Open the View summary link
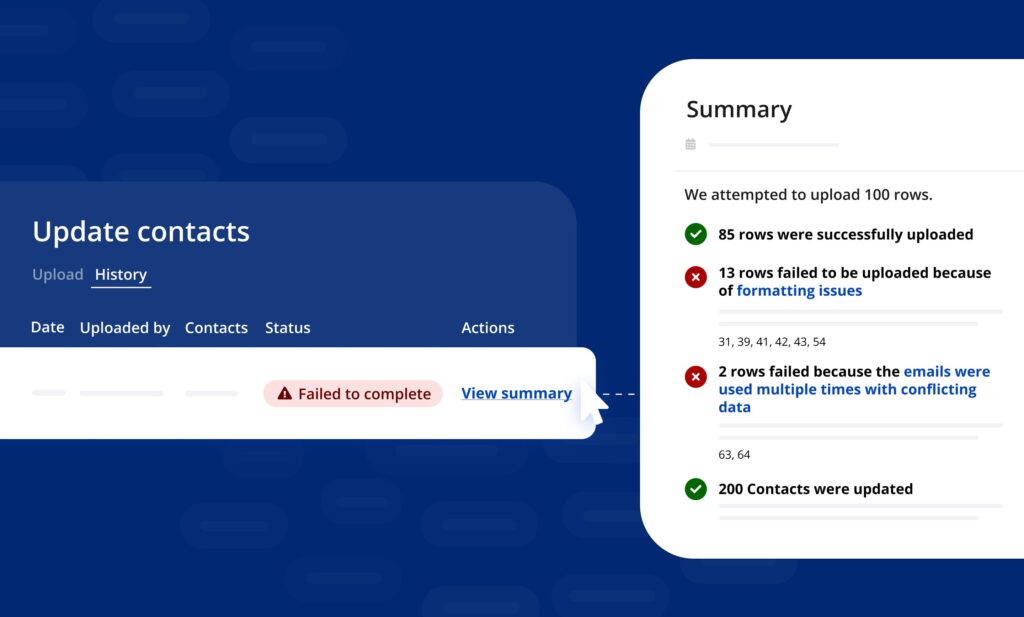Image resolution: width=1024 pixels, height=617 pixels. 516,393
